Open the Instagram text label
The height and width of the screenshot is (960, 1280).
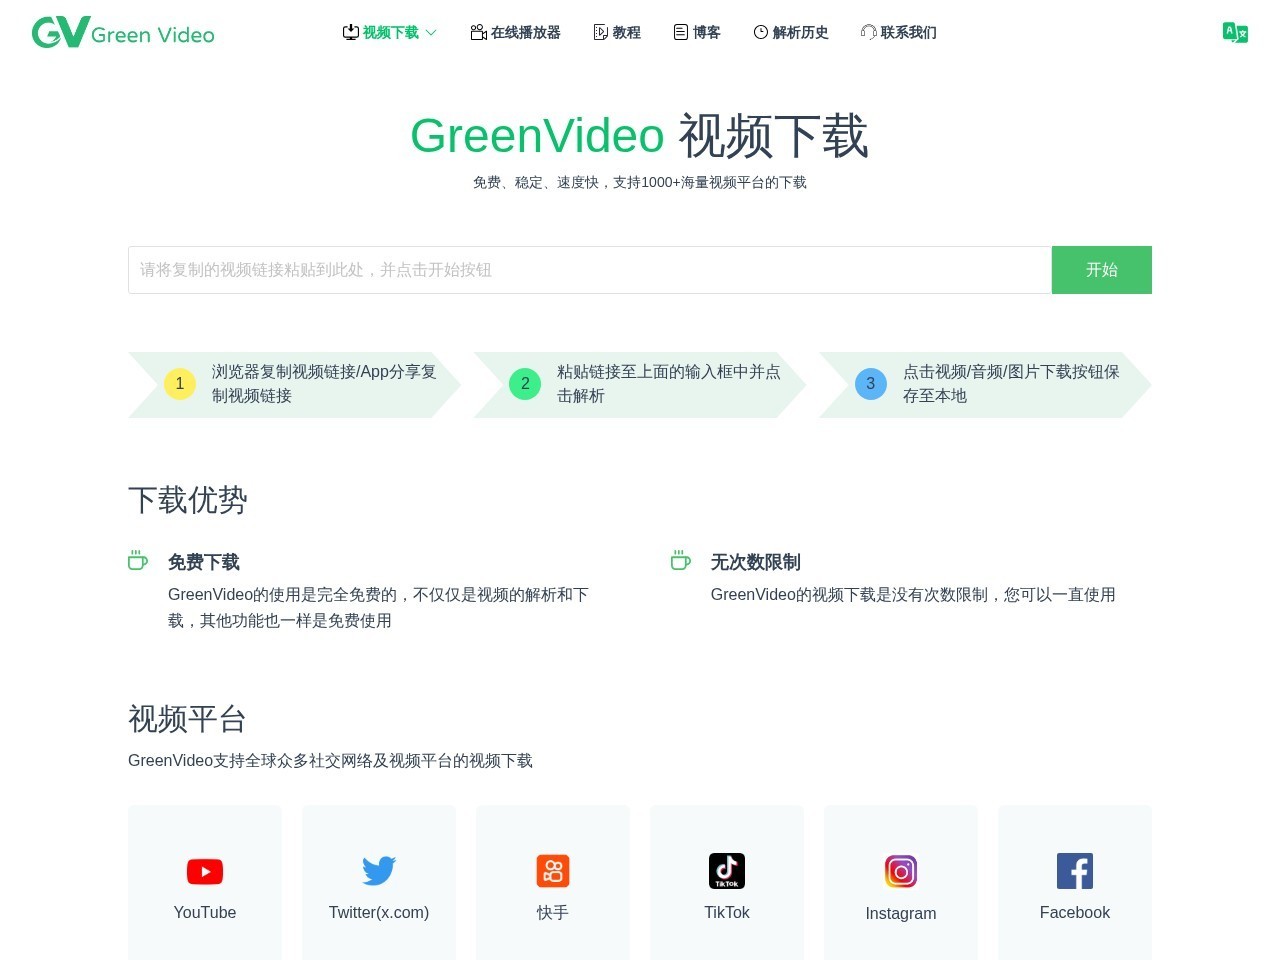(x=901, y=913)
